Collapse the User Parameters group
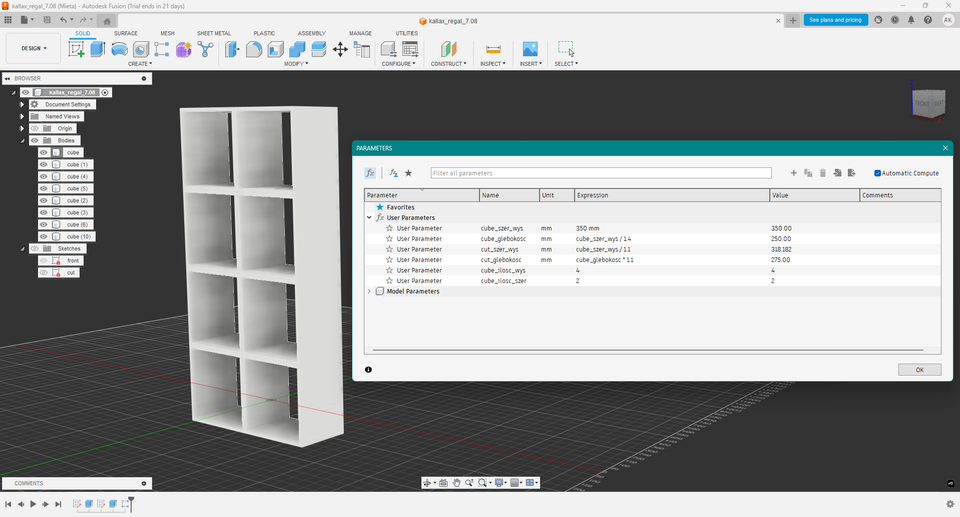 pos(369,217)
